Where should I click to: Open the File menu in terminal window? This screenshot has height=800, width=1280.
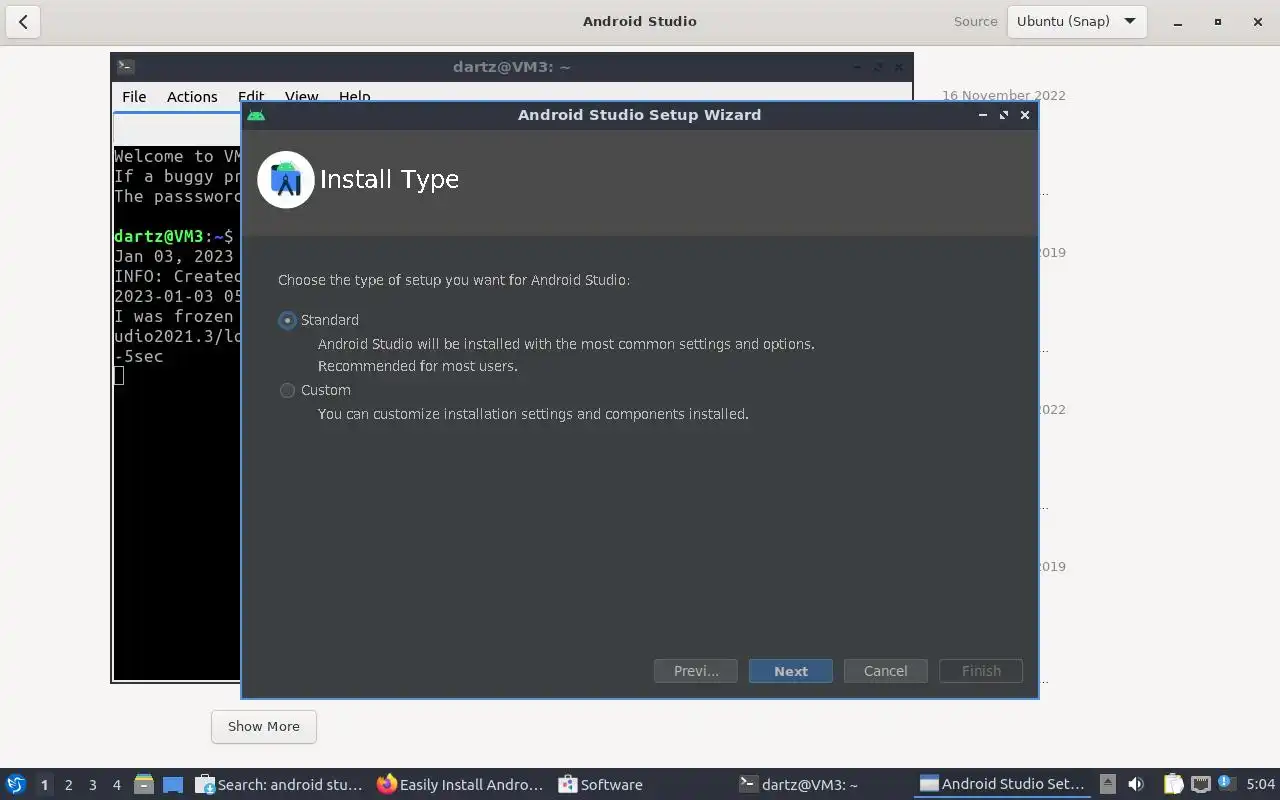coord(134,96)
